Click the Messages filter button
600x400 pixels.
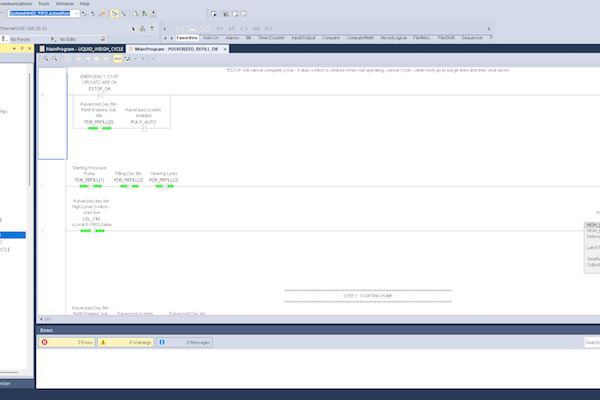184,342
